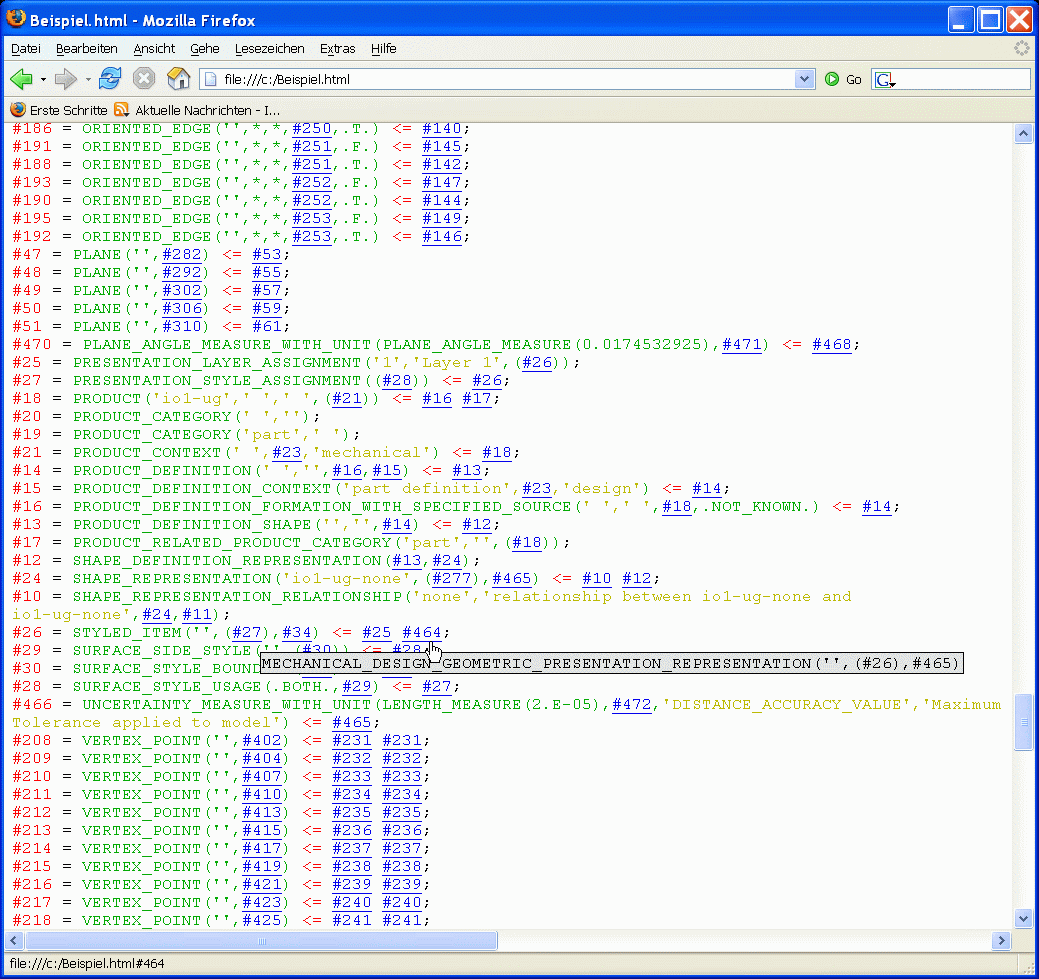Expand the Back history dropdown arrow
Screen dimensions: 1039x979
pyautogui.click(x=43, y=79)
